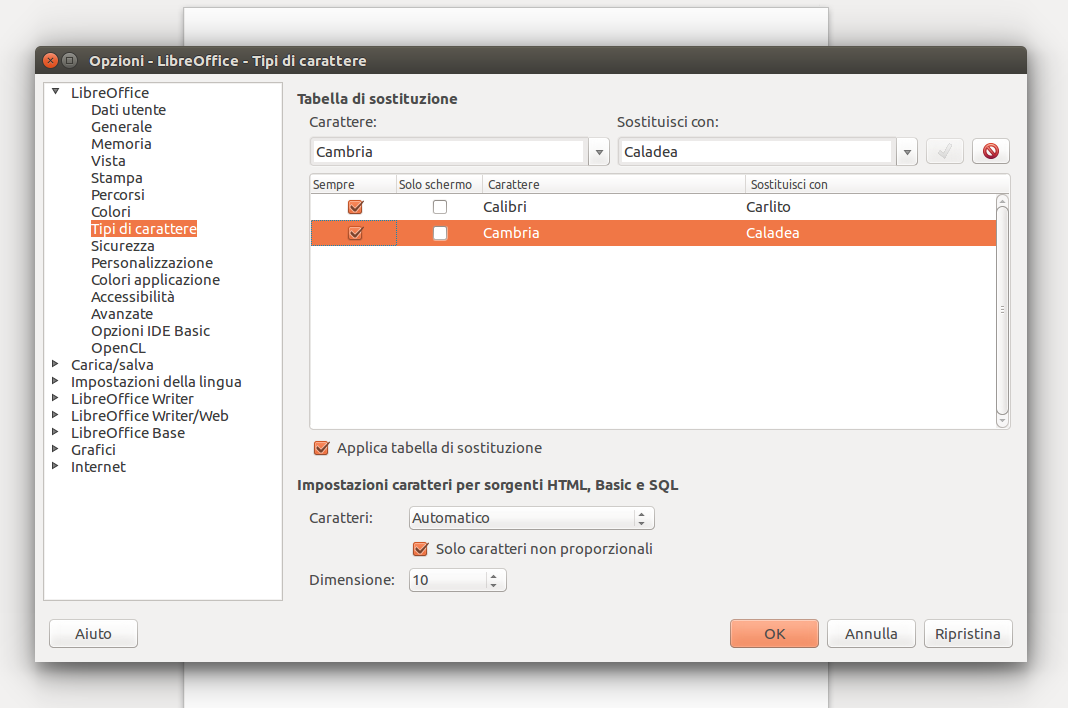This screenshot has height=708, width=1068.
Task: Select Dati utente in options tree
Action: click(128, 110)
